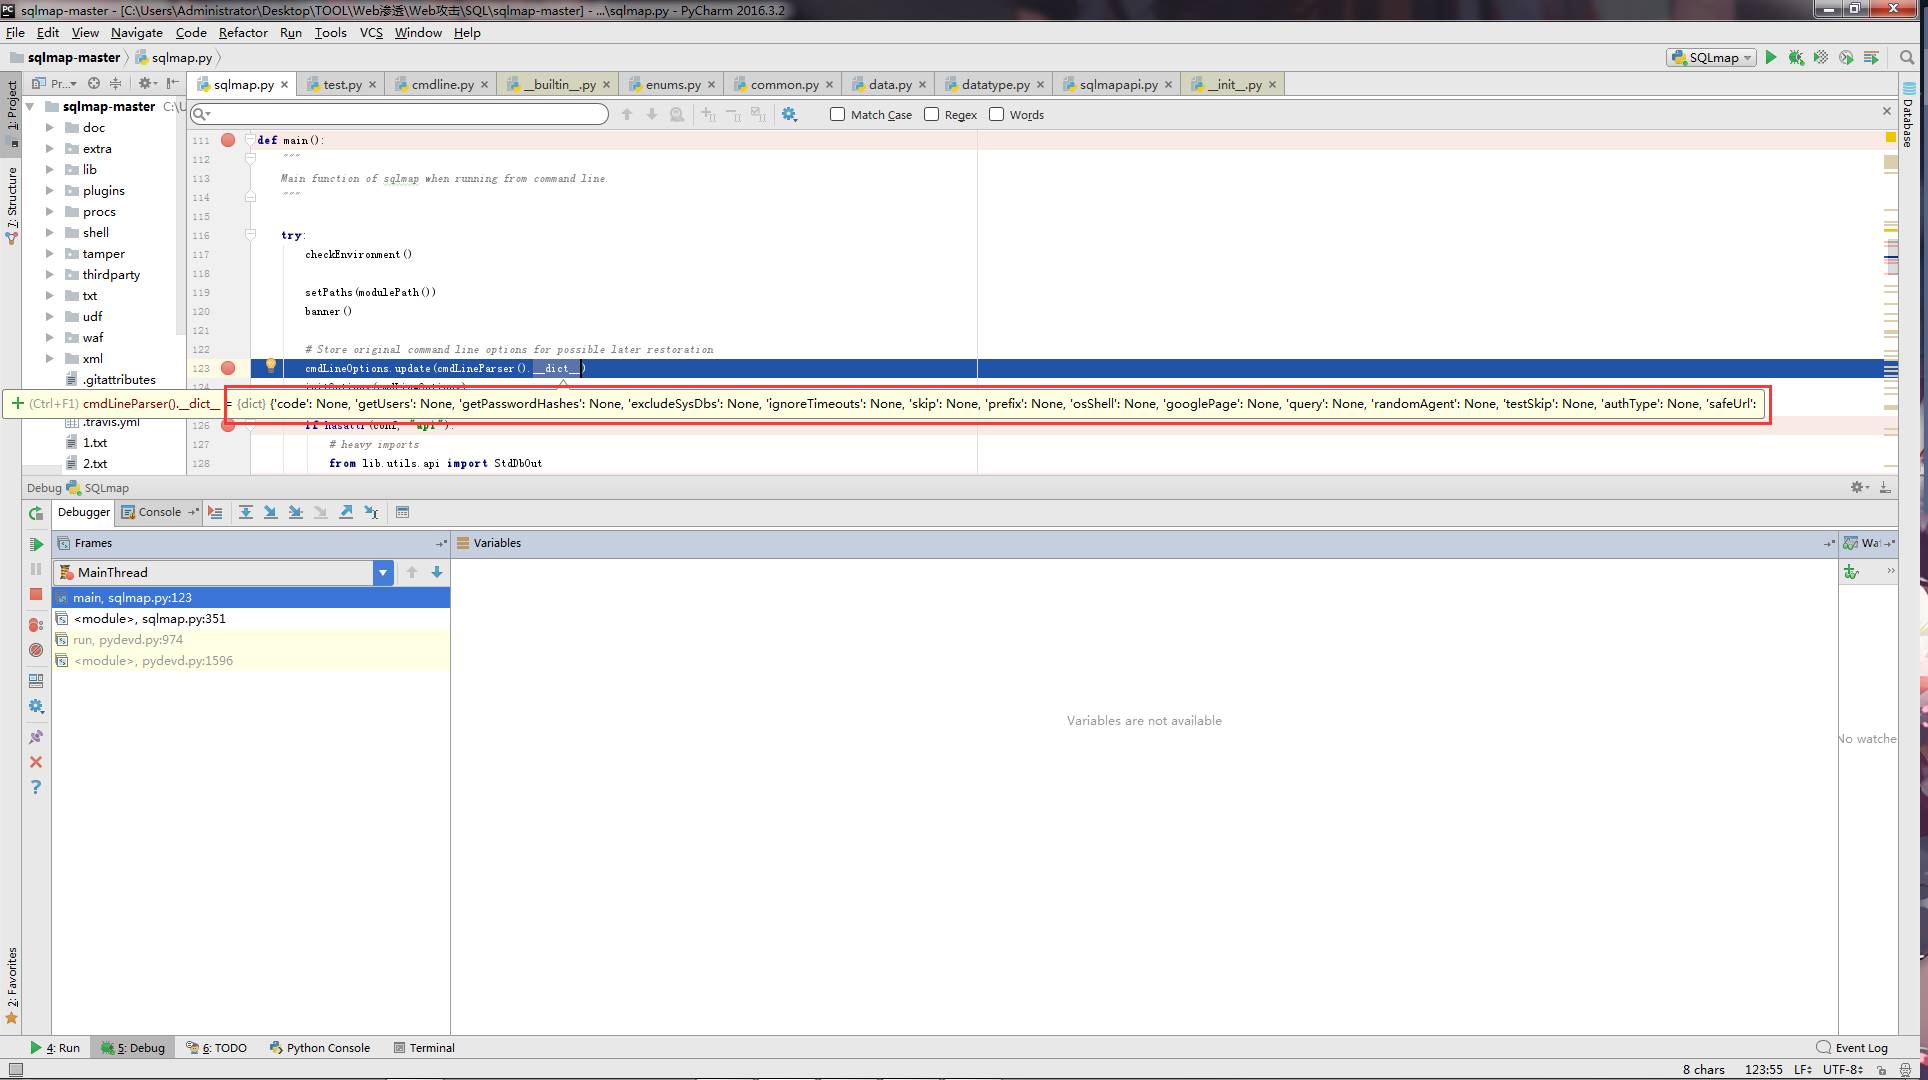Toggle breakpoint on line 126

tap(228, 425)
